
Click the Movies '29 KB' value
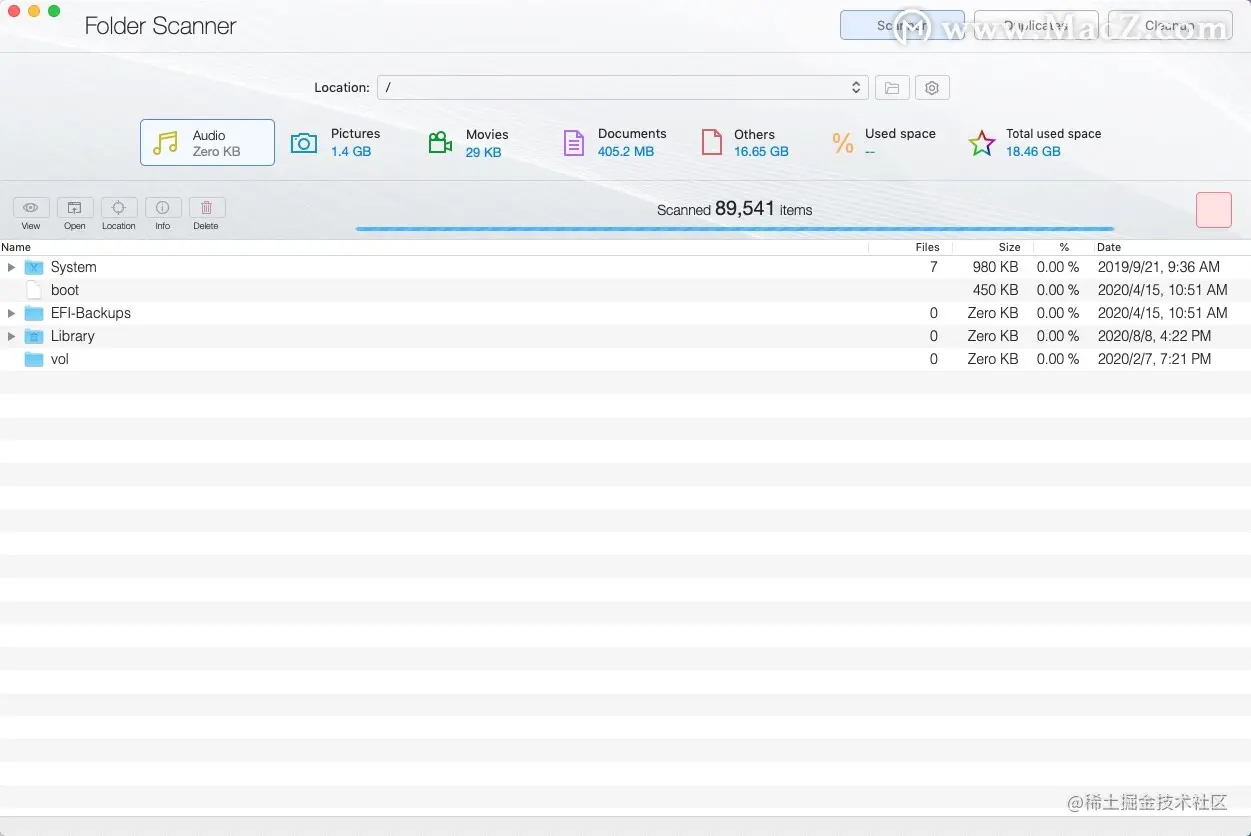coord(484,153)
